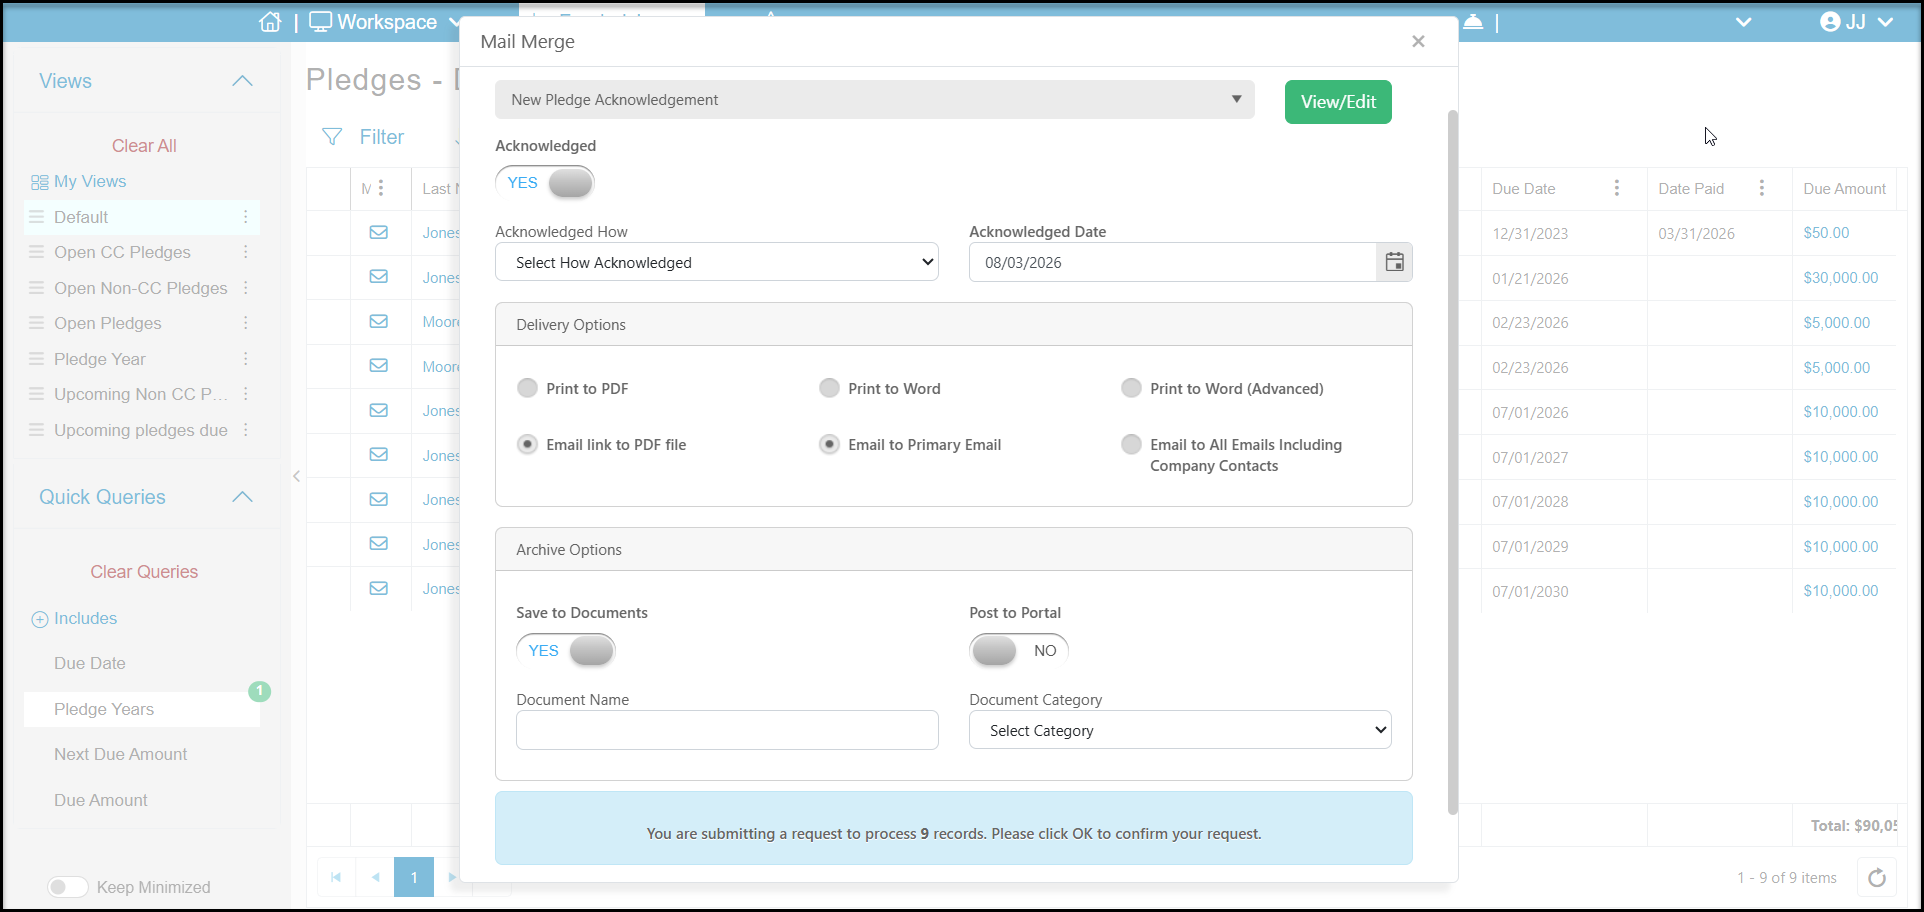Click the View/Edit button
1924x912 pixels.
tap(1338, 102)
